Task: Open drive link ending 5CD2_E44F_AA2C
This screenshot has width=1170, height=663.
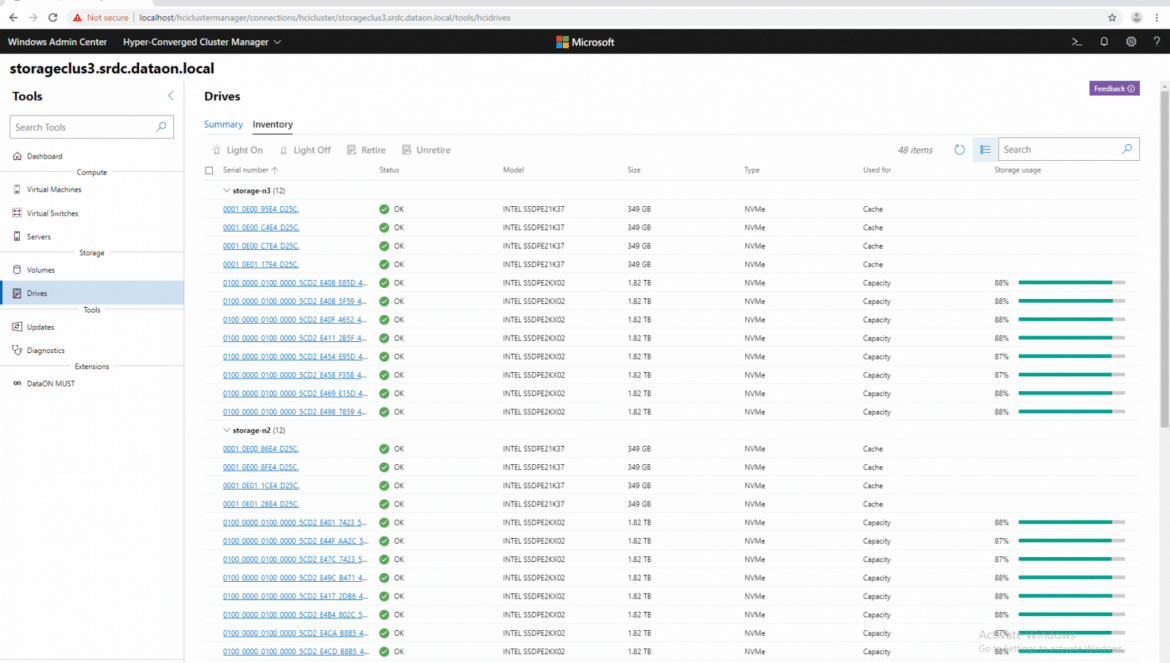Action: (x=295, y=541)
